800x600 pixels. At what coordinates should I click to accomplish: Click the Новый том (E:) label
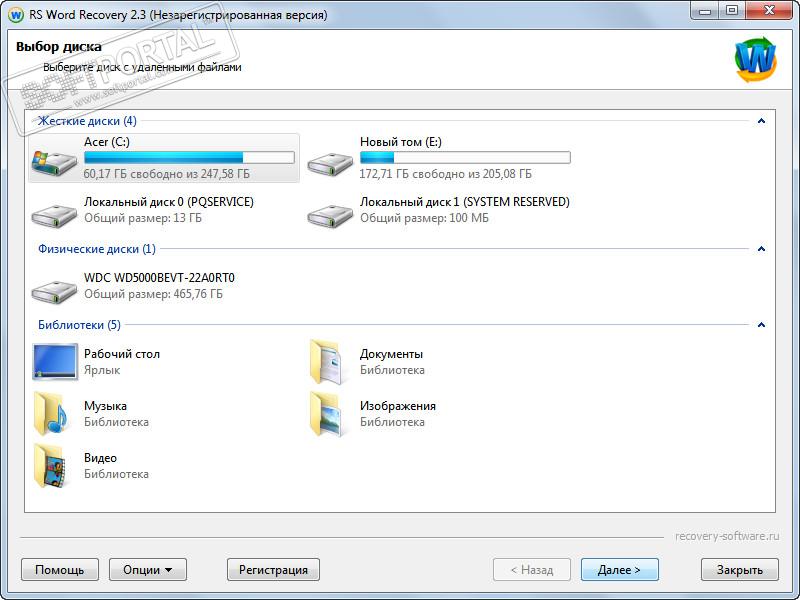(x=401, y=142)
